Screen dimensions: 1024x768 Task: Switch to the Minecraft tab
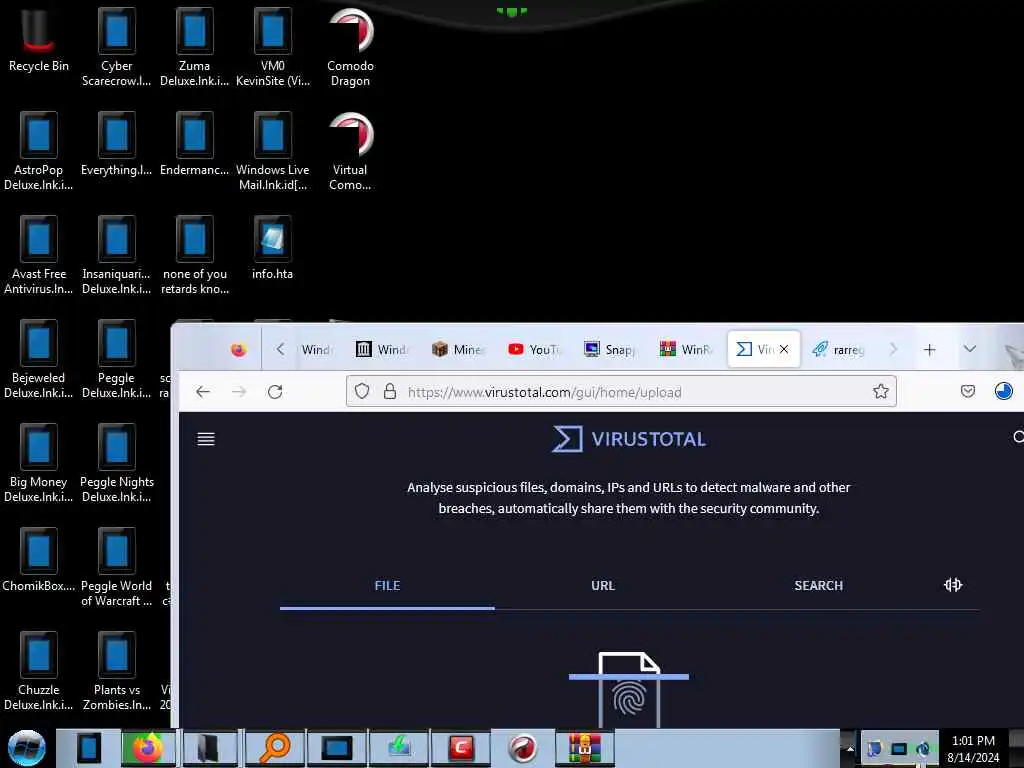(458, 349)
